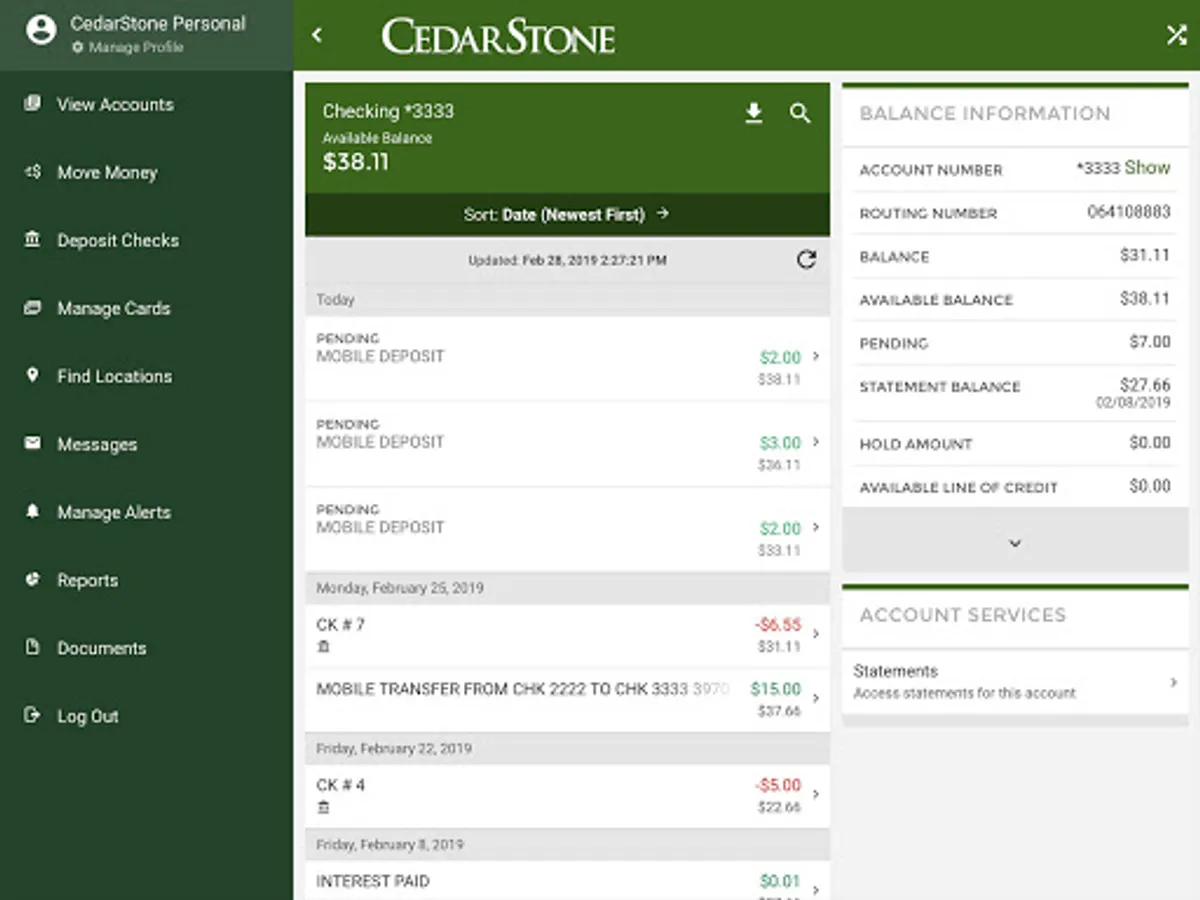The width and height of the screenshot is (1200, 900).
Task: Click the Move Money dollar icon
Action: tap(33, 171)
